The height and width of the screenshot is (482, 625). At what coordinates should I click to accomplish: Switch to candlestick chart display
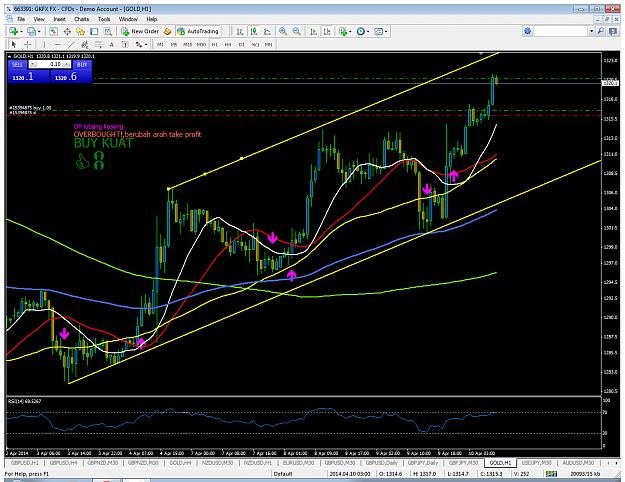pos(254,31)
